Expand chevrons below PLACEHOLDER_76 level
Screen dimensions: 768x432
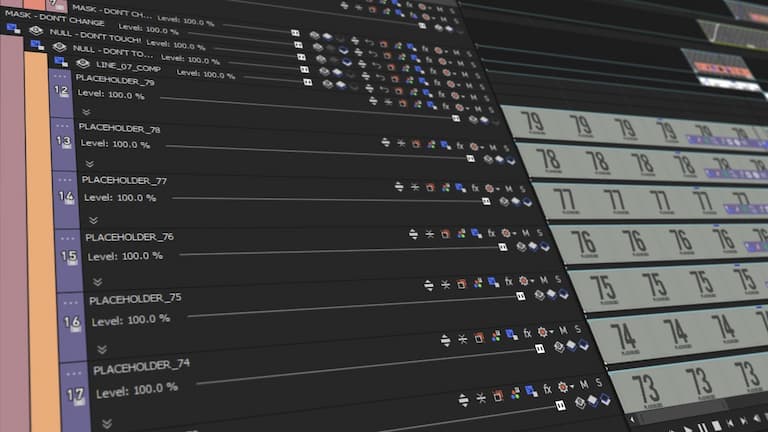[97, 282]
